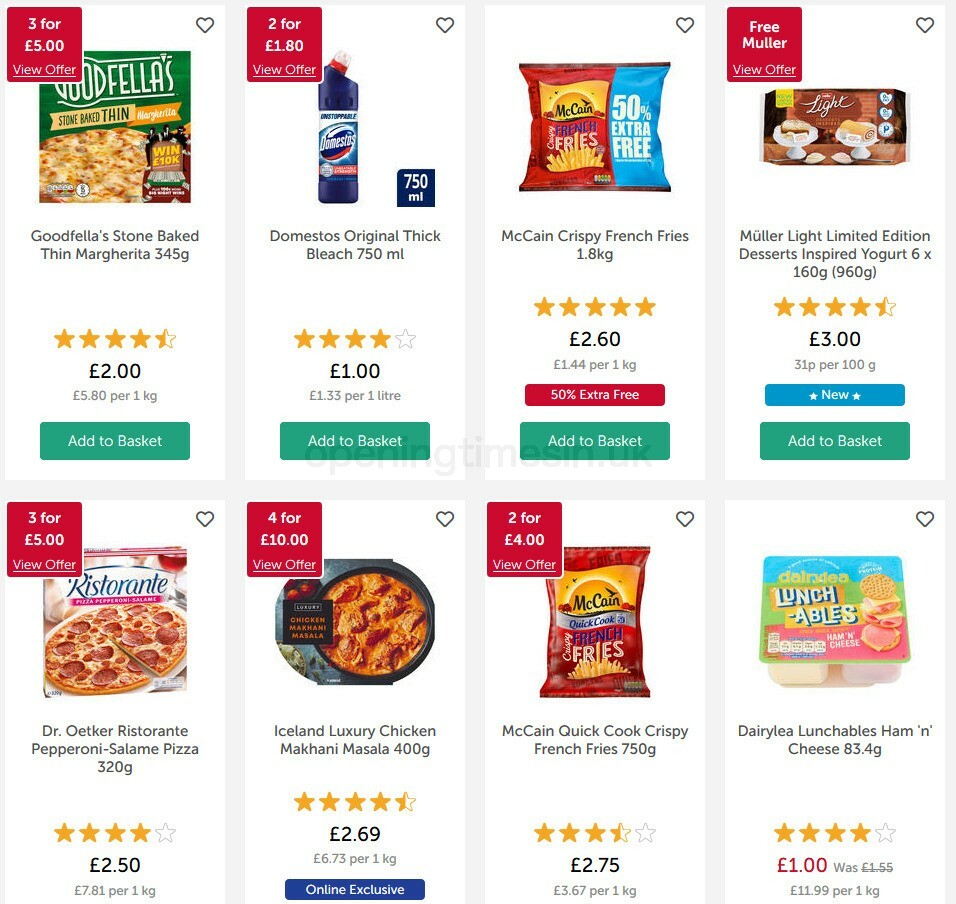Add Müller Light yogurt to basket
Viewport: 956px width, 904px height.
point(834,440)
